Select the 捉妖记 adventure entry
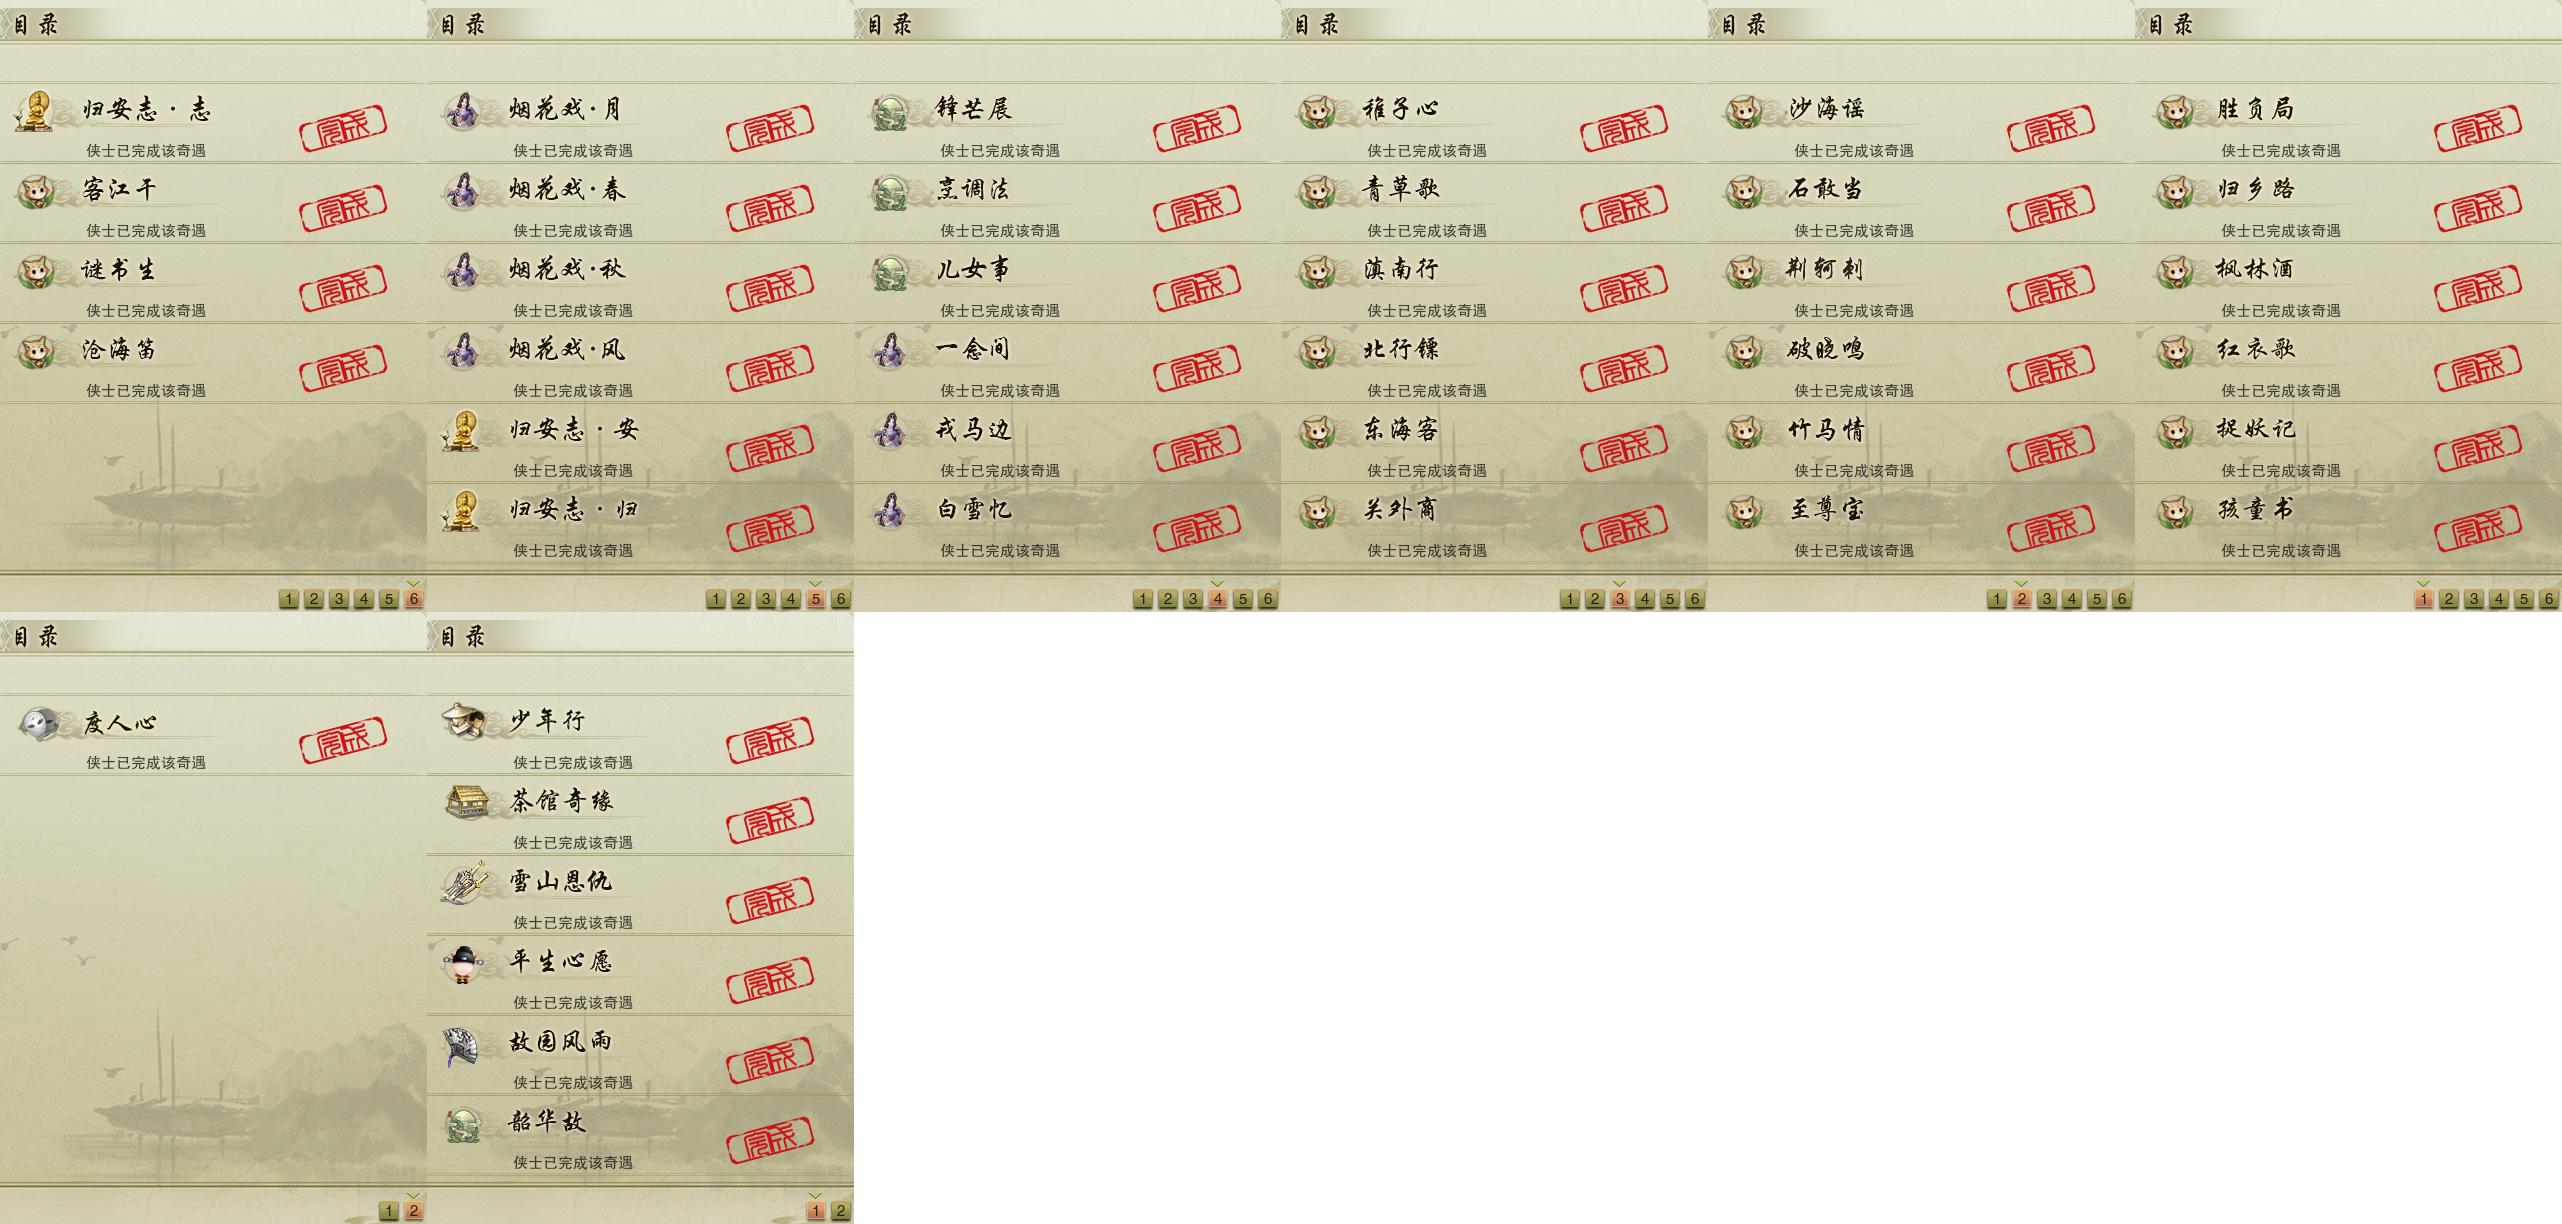Viewport: 2562px width, 1224px height. (2348, 444)
